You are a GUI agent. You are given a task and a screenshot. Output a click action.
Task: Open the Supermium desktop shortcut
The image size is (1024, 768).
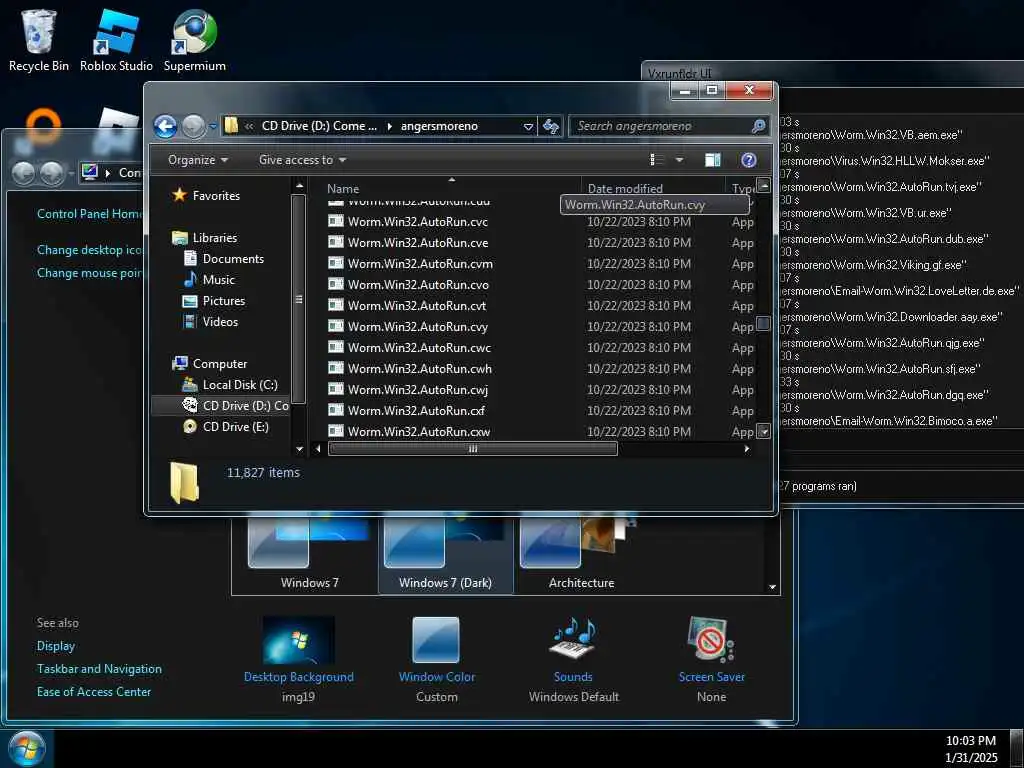195,40
